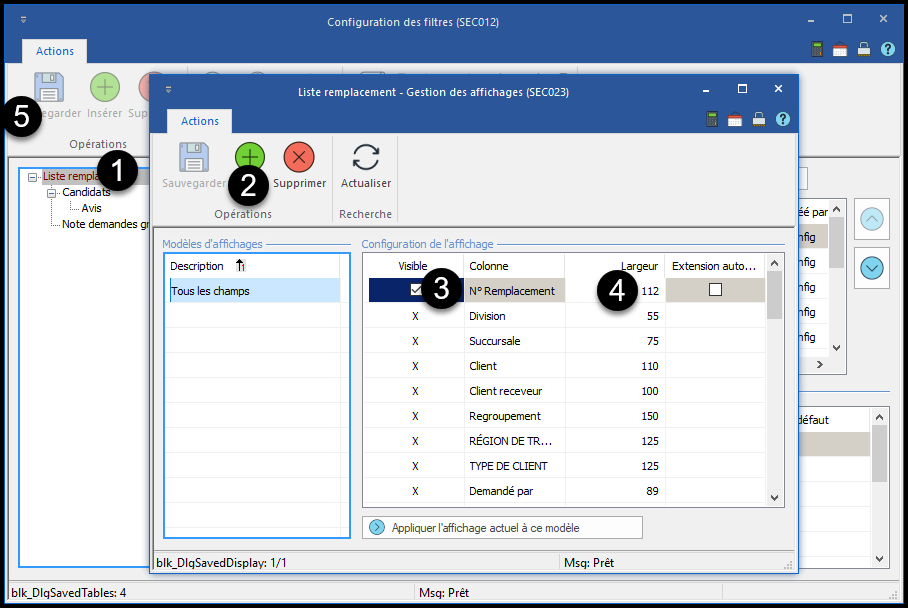Screen dimensions: 908x608
Task: Click the sort arrow beside the Description header
Action: [240, 266]
